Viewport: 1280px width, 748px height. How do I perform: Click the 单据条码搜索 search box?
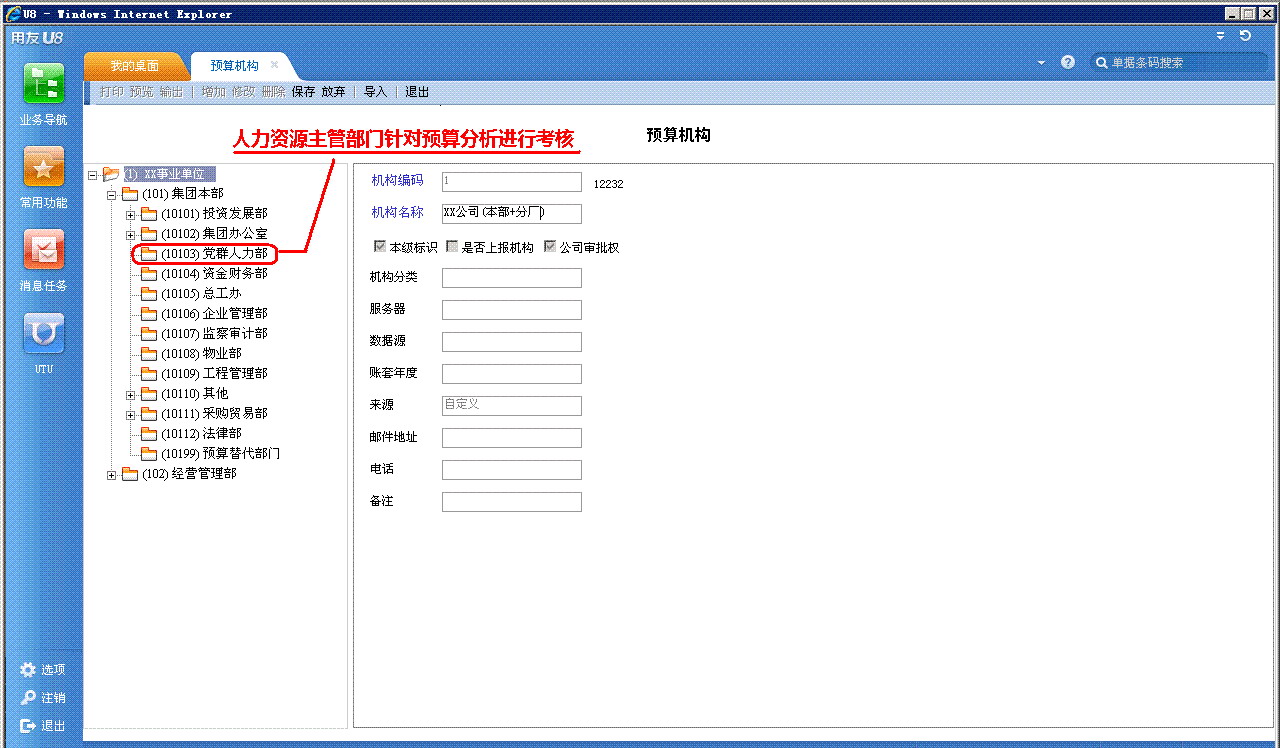(x=1180, y=62)
